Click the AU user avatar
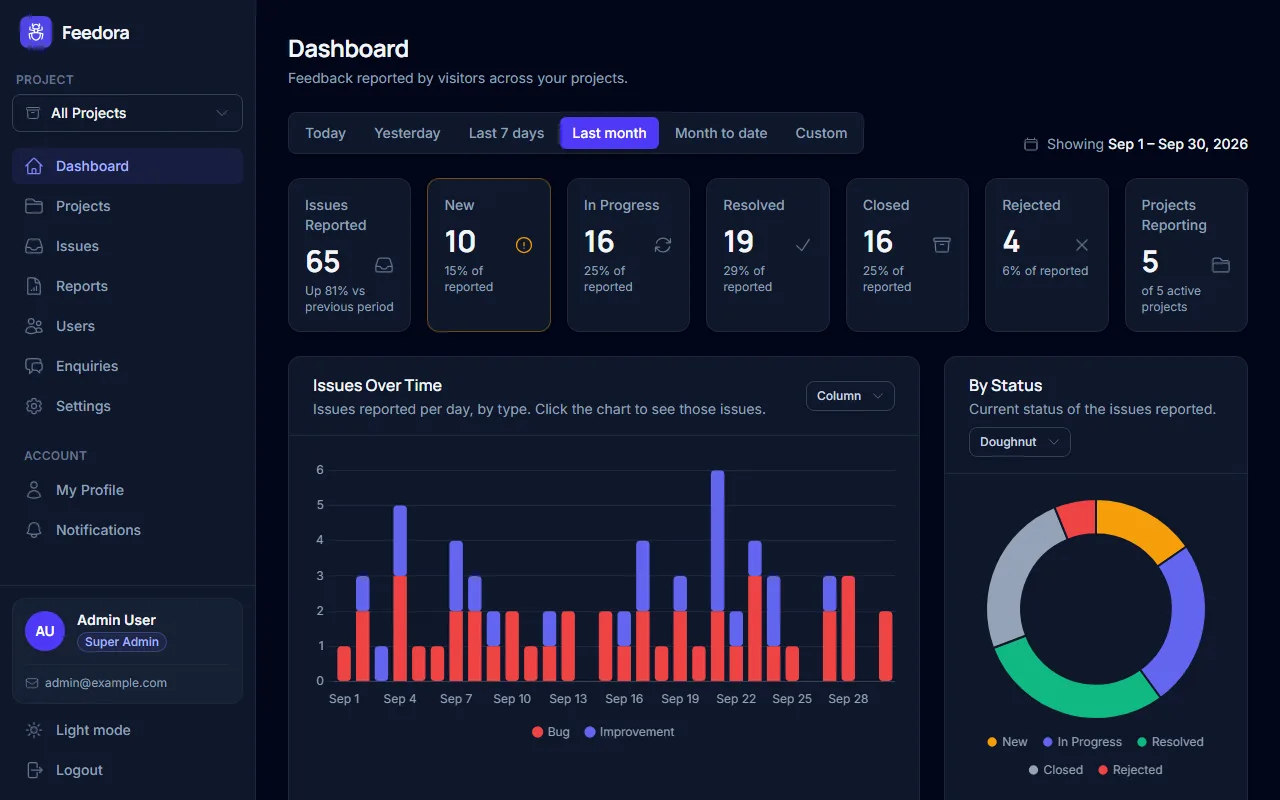This screenshot has height=800, width=1280. click(x=45, y=631)
